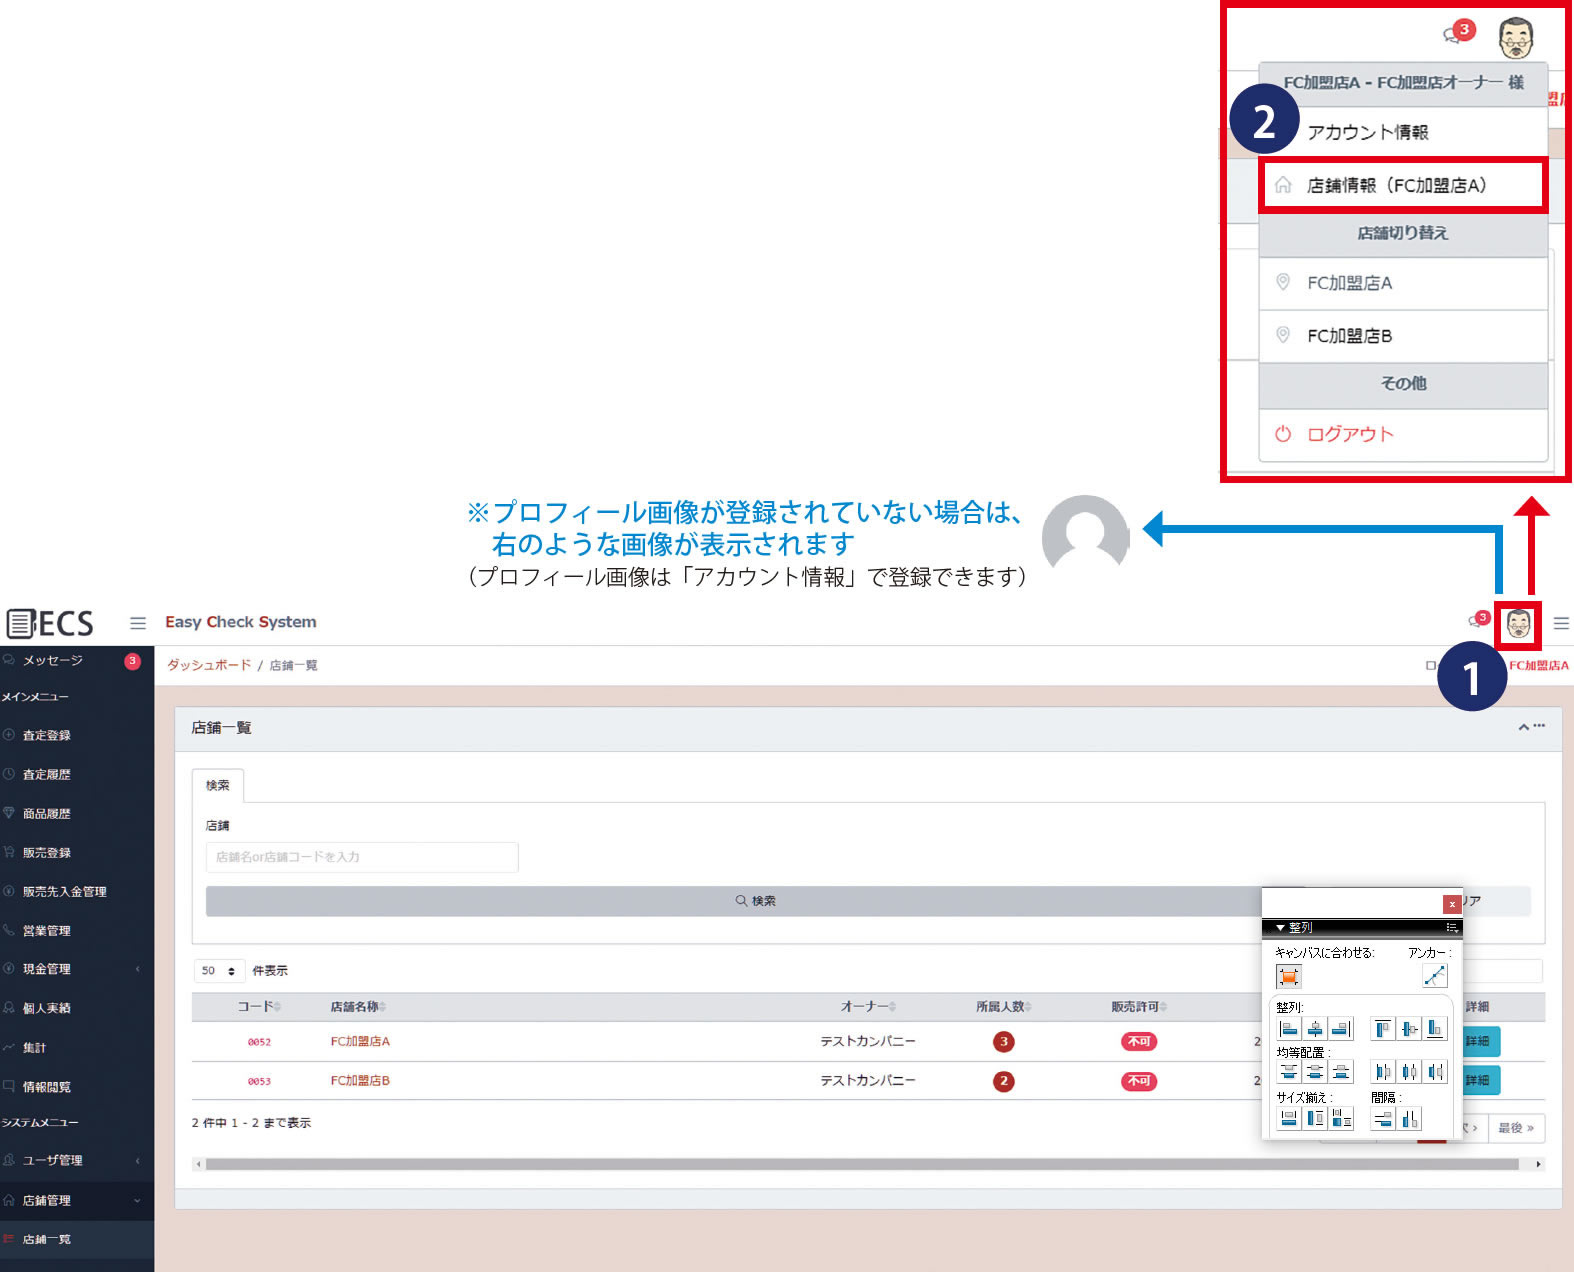Close the floating align panel
The width and height of the screenshot is (1574, 1272).
pyautogui.click(x=1451, y=904)
